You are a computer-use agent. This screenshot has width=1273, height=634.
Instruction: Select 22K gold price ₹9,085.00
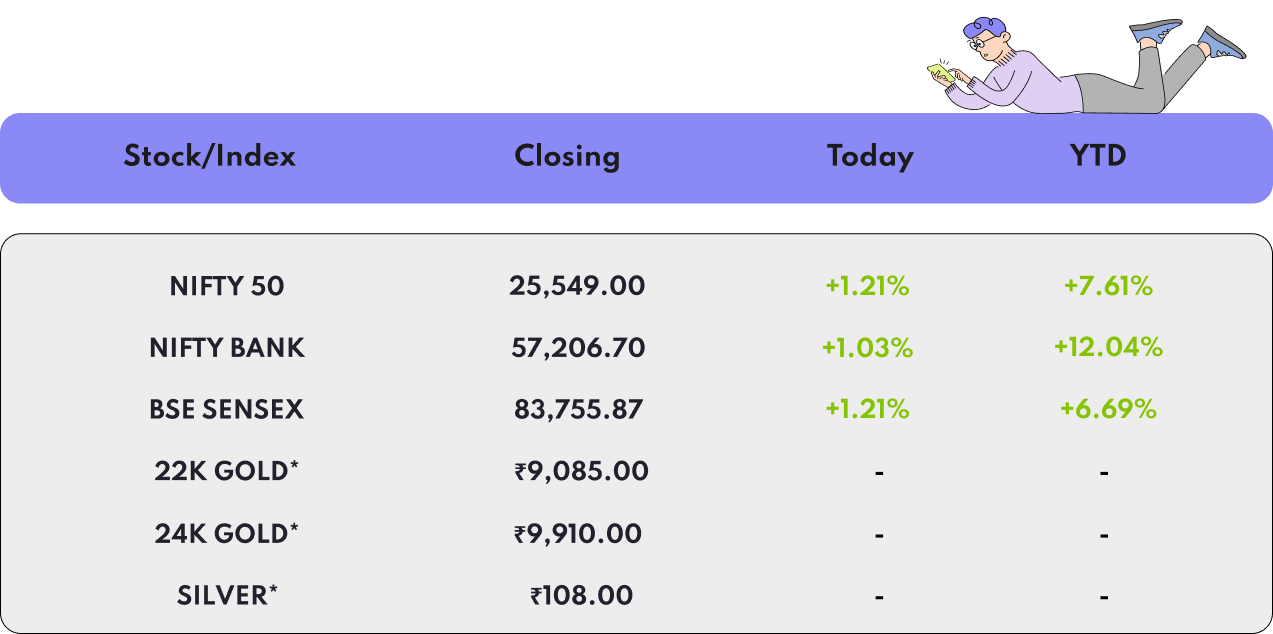click(x=581, y=471)
